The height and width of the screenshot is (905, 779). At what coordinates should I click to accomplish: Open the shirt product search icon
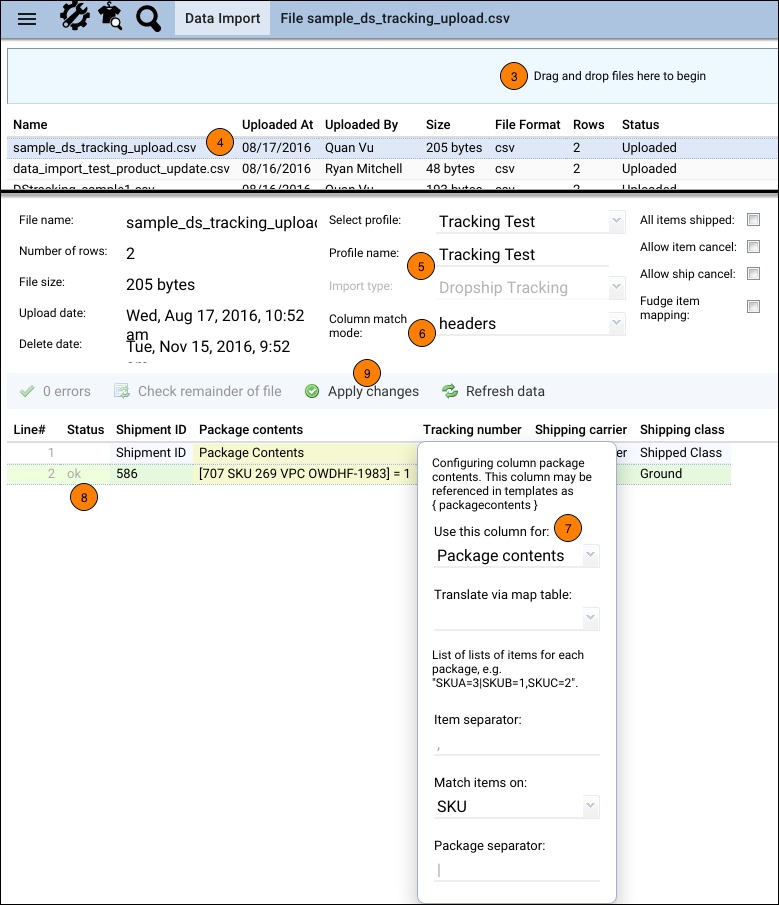click(x=110, y=16)
